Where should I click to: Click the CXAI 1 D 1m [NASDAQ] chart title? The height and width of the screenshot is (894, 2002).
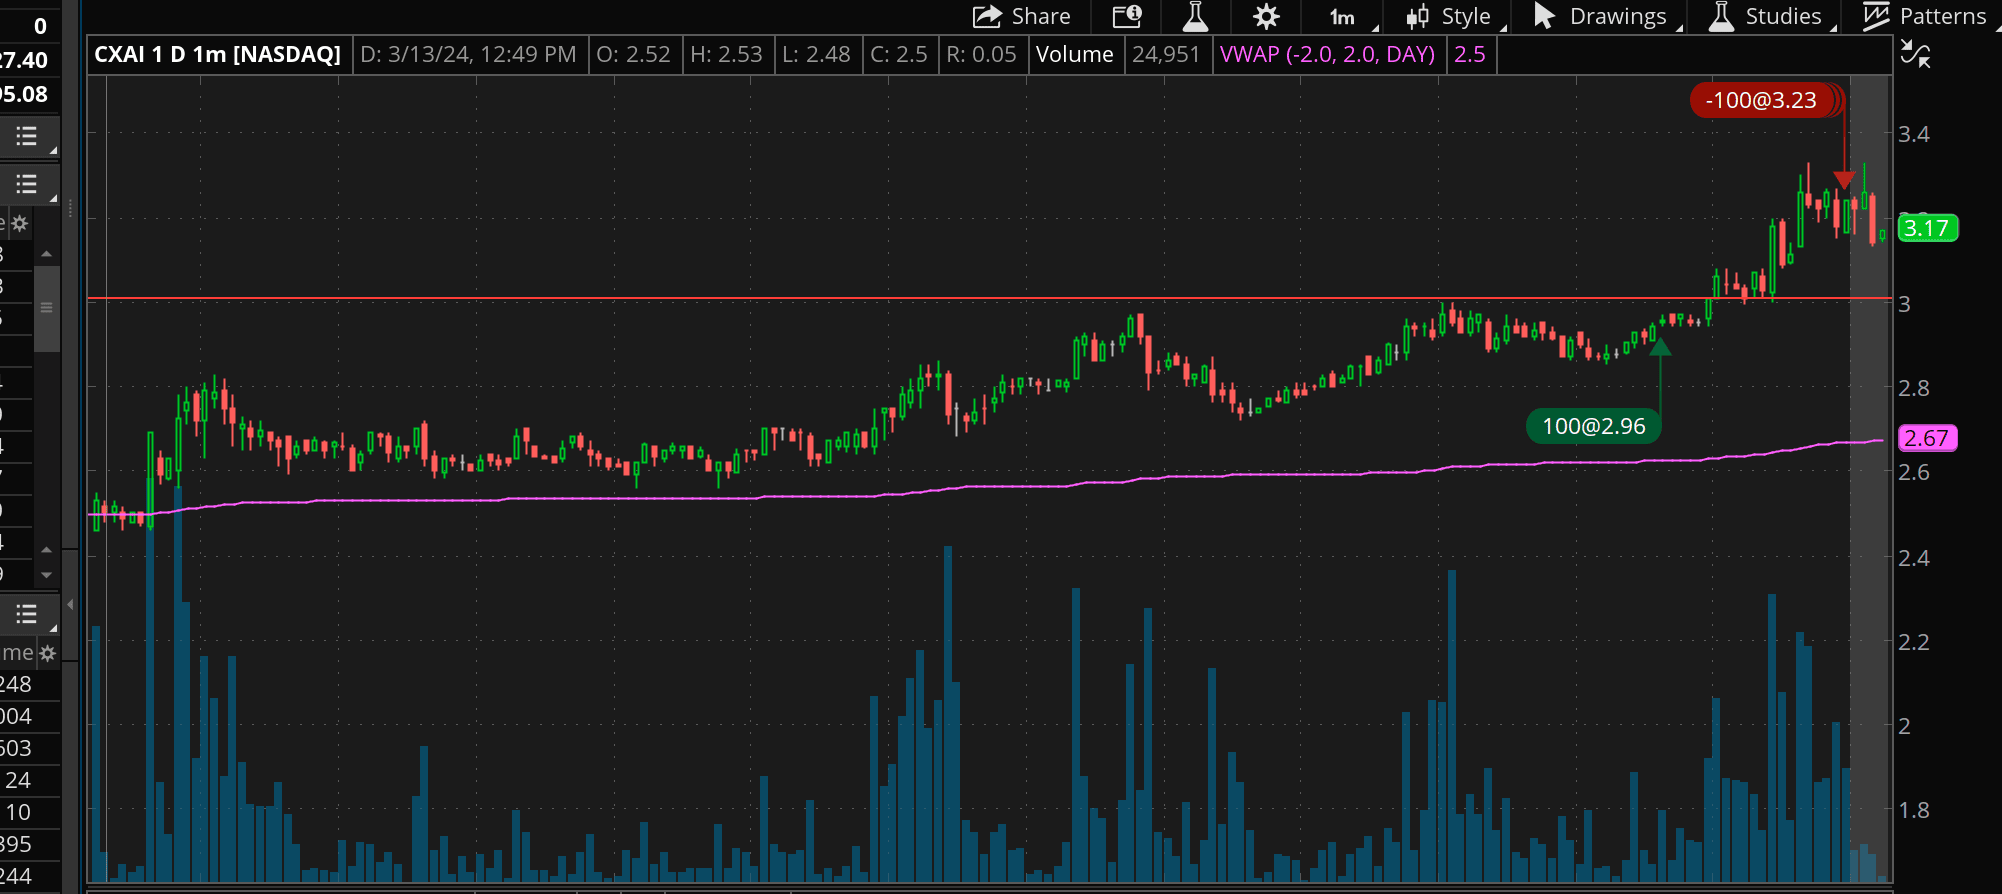[217, 54]
